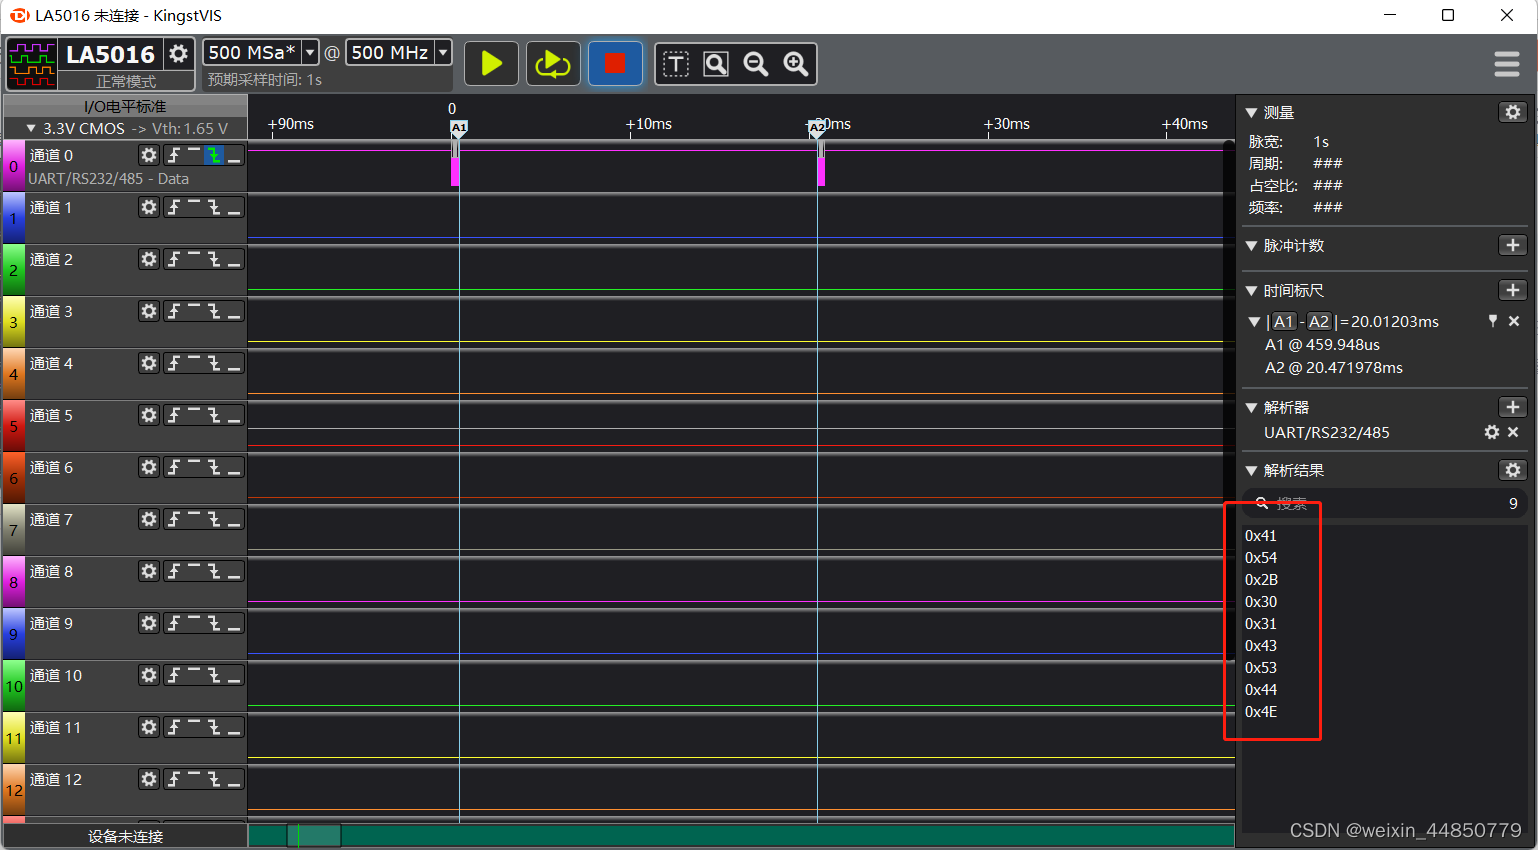
Task: Open the hamburger main menu
Action: [1507, 64]
